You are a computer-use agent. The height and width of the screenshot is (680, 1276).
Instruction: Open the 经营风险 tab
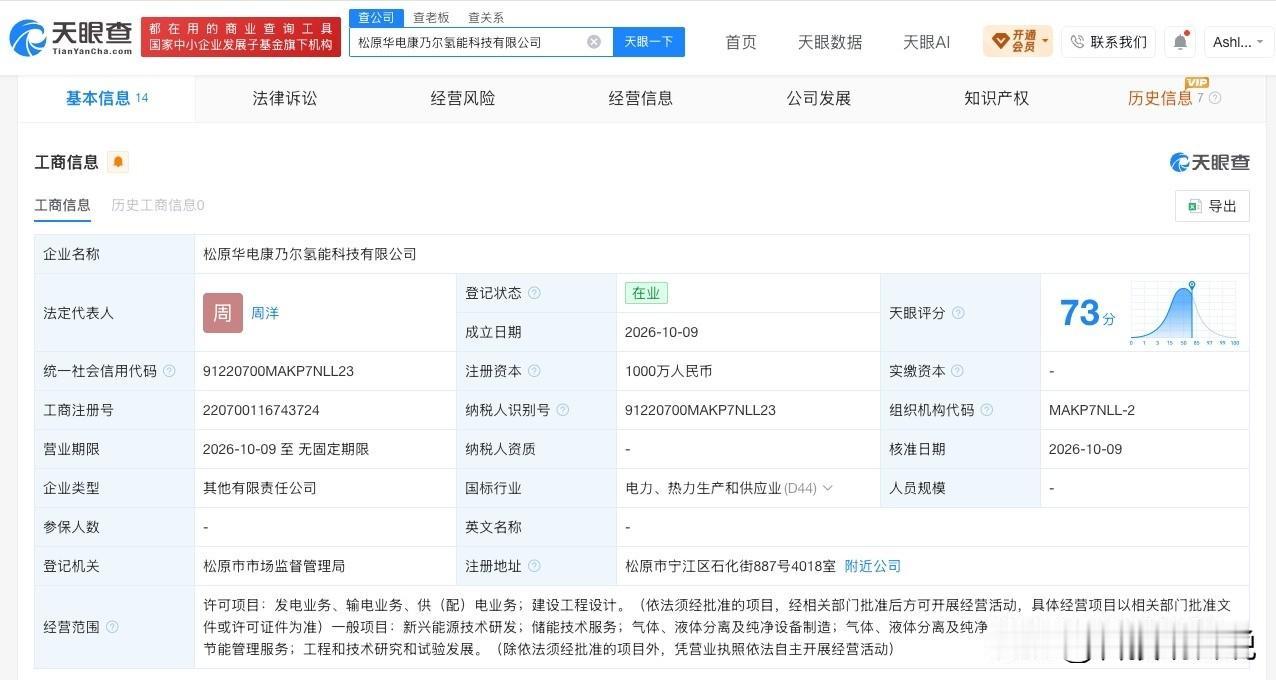463,98
